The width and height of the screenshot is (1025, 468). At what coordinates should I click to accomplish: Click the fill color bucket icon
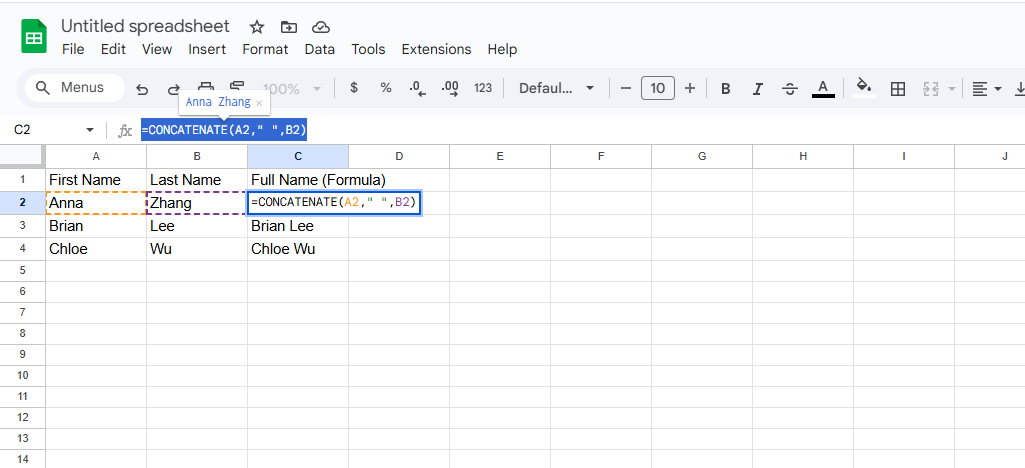pyautogui.click(x=864, y=87)
